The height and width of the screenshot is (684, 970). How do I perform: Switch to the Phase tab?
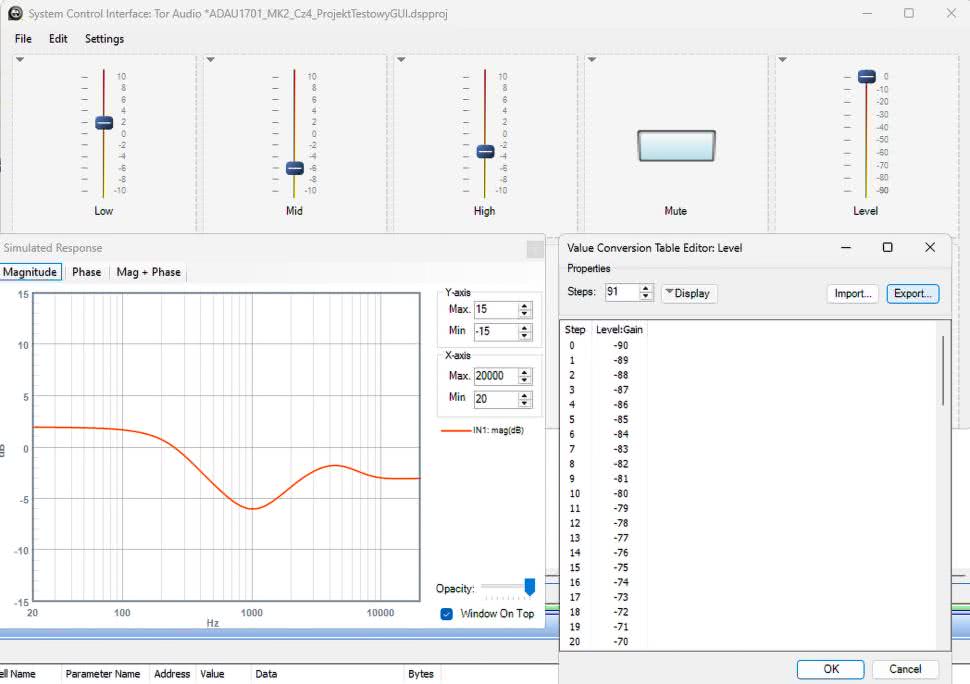pyautogui.click(x=87, y=272)
